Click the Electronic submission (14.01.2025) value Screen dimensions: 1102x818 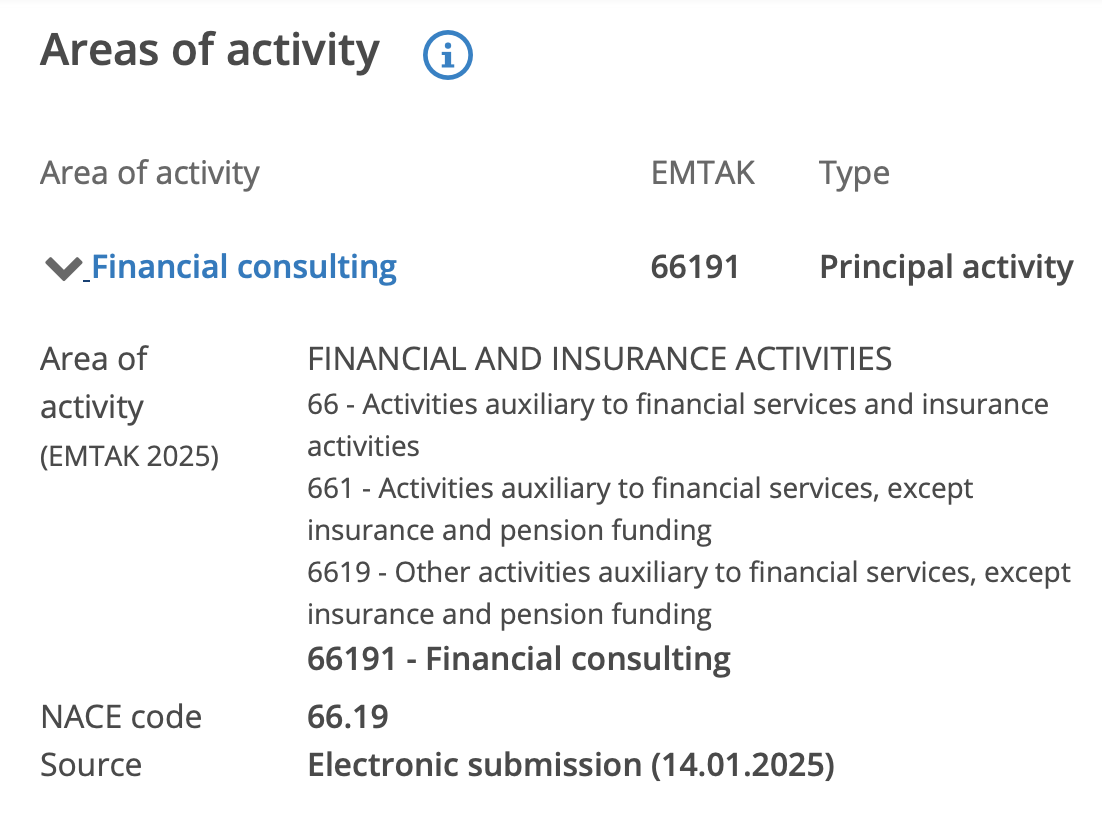click(570, 765)
